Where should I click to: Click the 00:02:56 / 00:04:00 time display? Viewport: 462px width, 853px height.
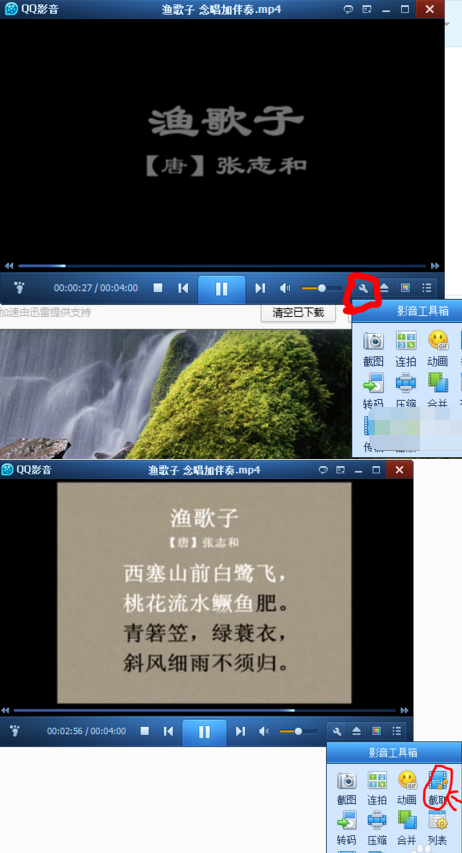point(87,731)
